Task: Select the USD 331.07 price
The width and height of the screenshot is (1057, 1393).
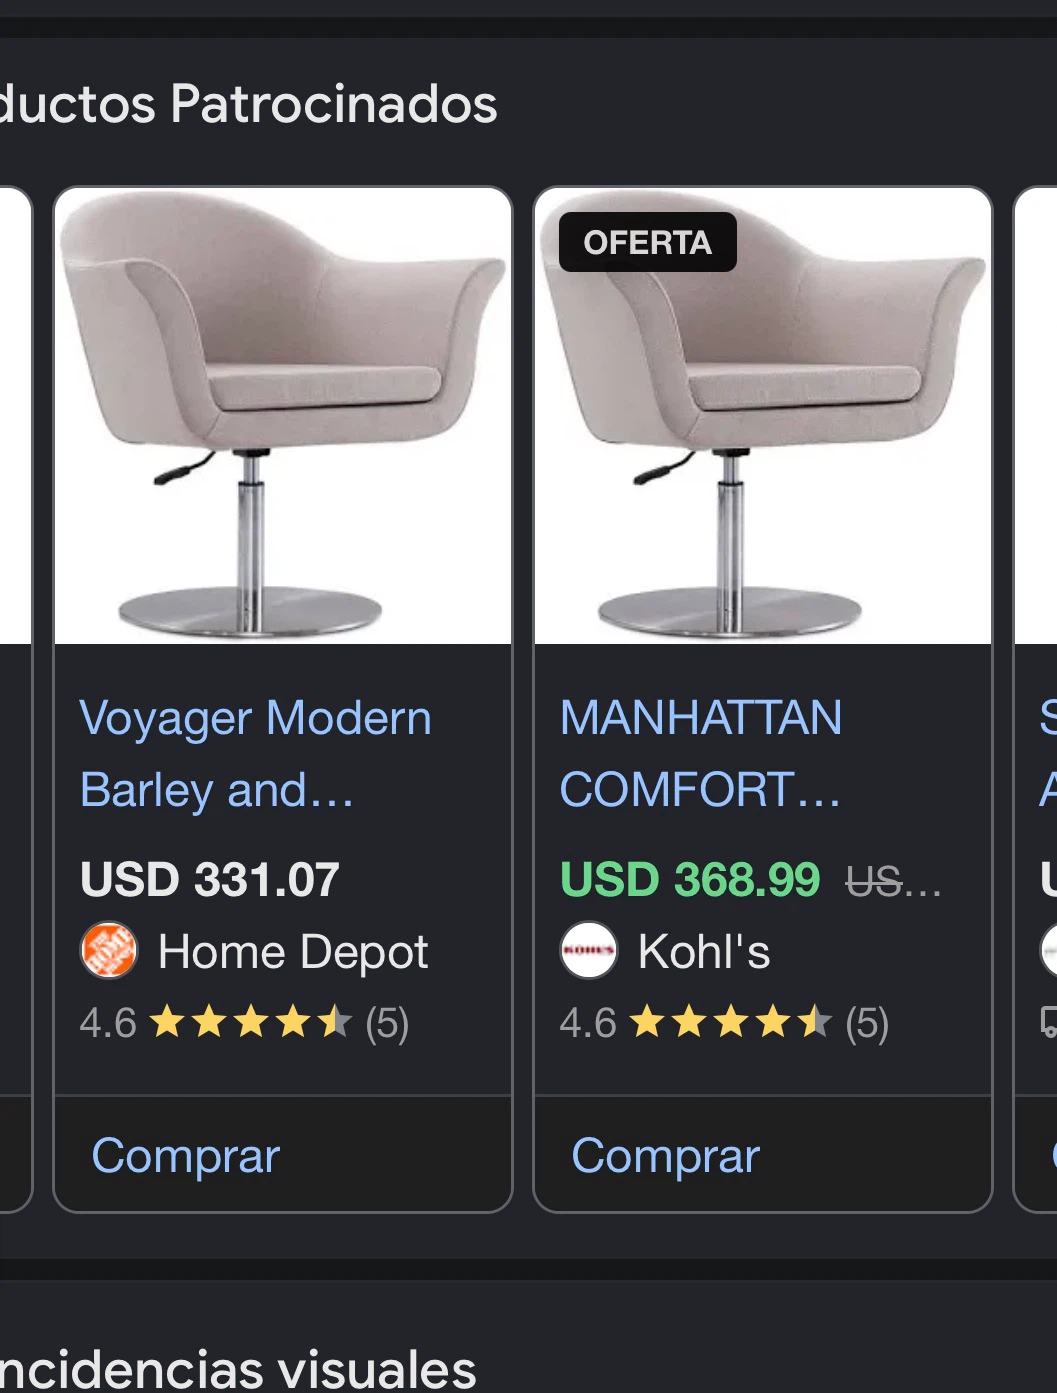Action: [x=210, y=880]
